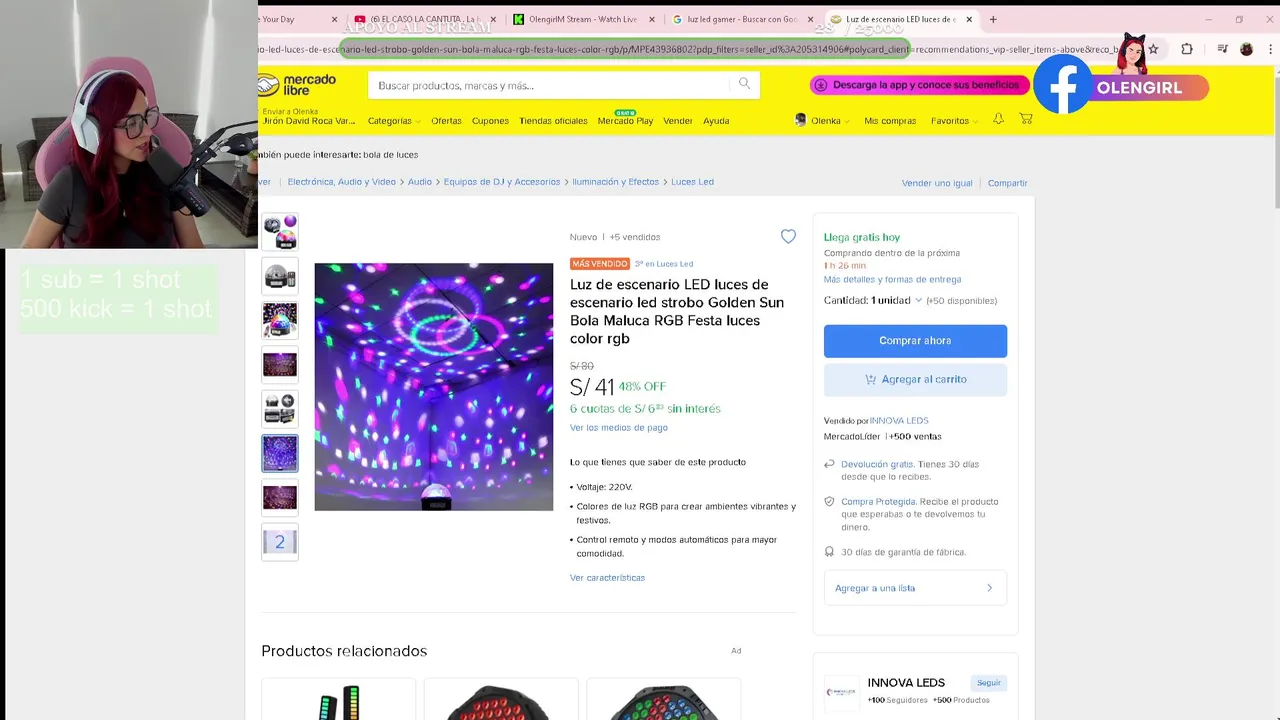The image size is (1280, 720).
Task: Click the Compra Protegida shield icon
Action: (829, 501)
